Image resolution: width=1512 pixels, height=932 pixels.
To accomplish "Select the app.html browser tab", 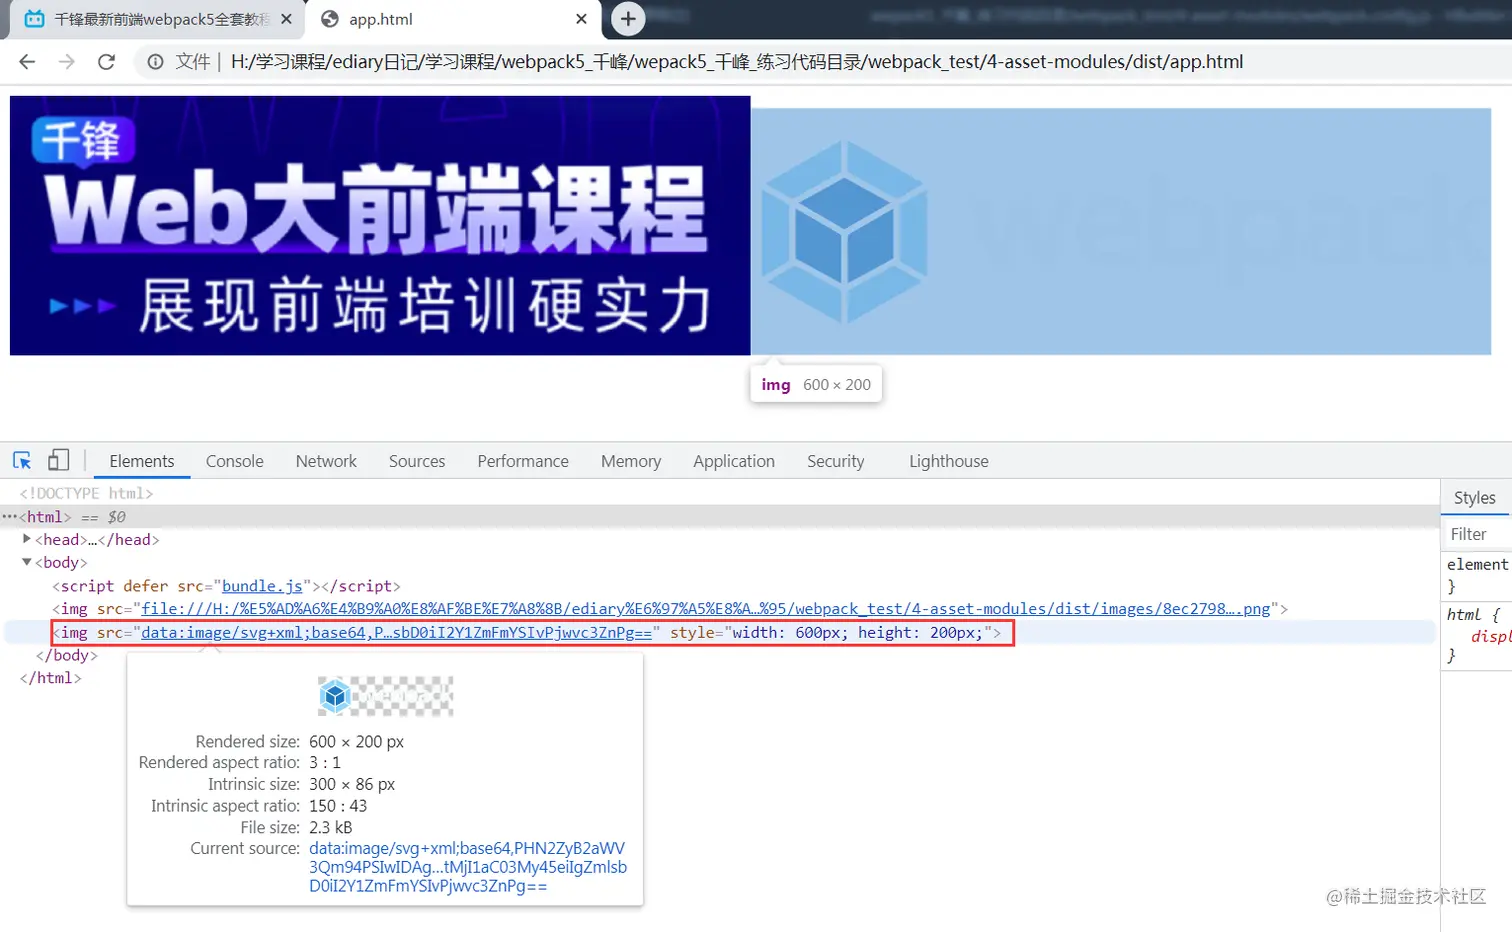I will pos(453,19).
